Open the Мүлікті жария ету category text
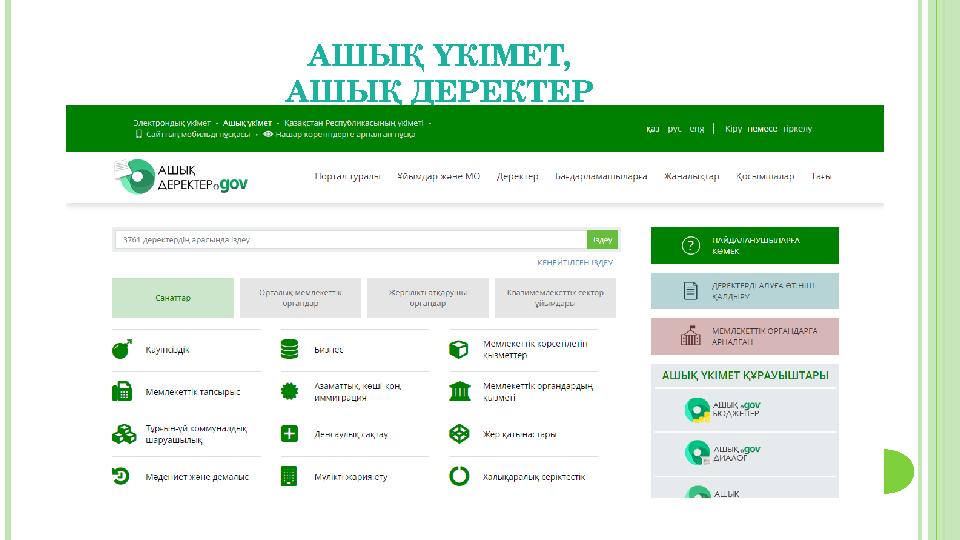The height and width of the screenshot is (540, 960). tap(351, 476)
